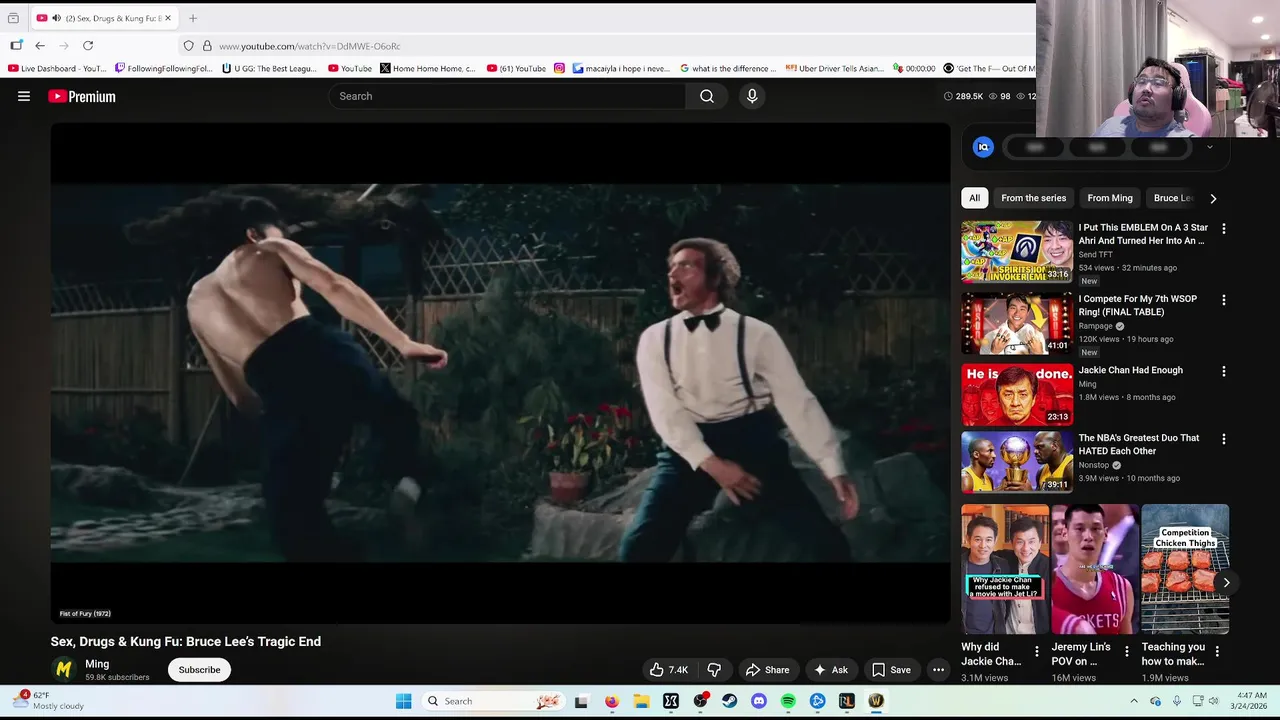1280x720 pixels.
Task: Open the Instagram bookmark icon
Action: [559, 69]
